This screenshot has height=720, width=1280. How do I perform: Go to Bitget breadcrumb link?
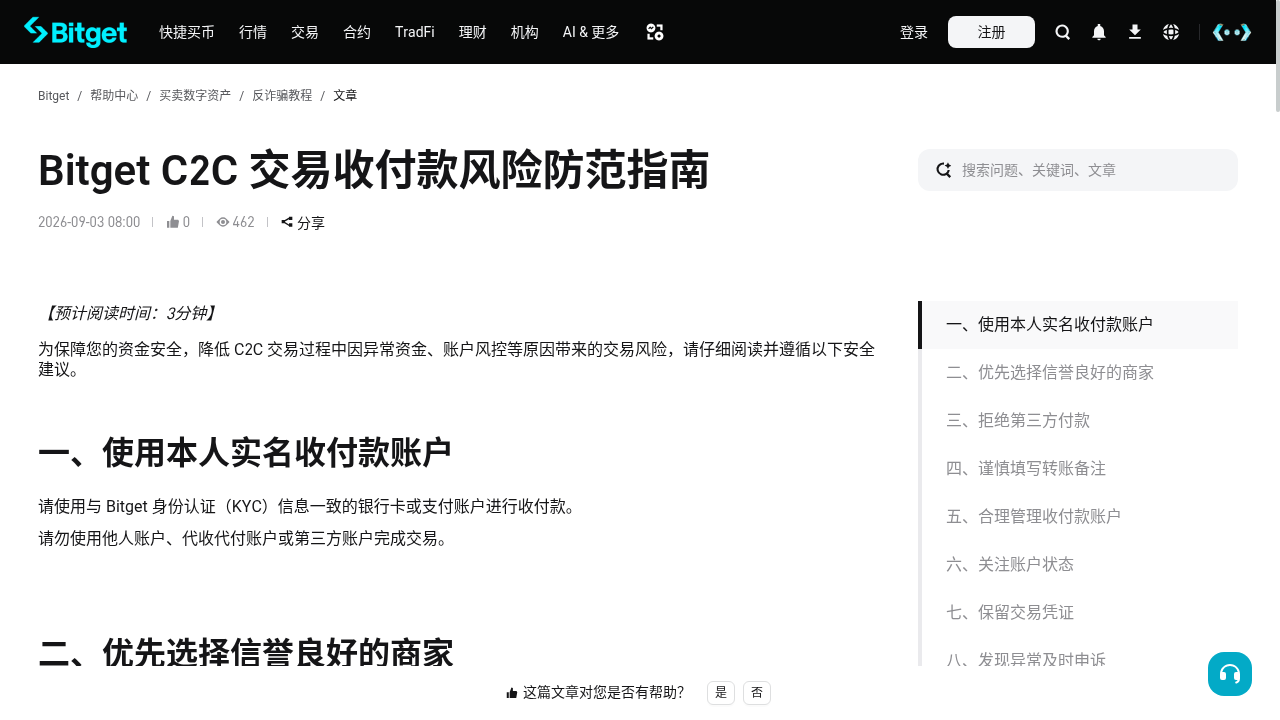[53, 96]
